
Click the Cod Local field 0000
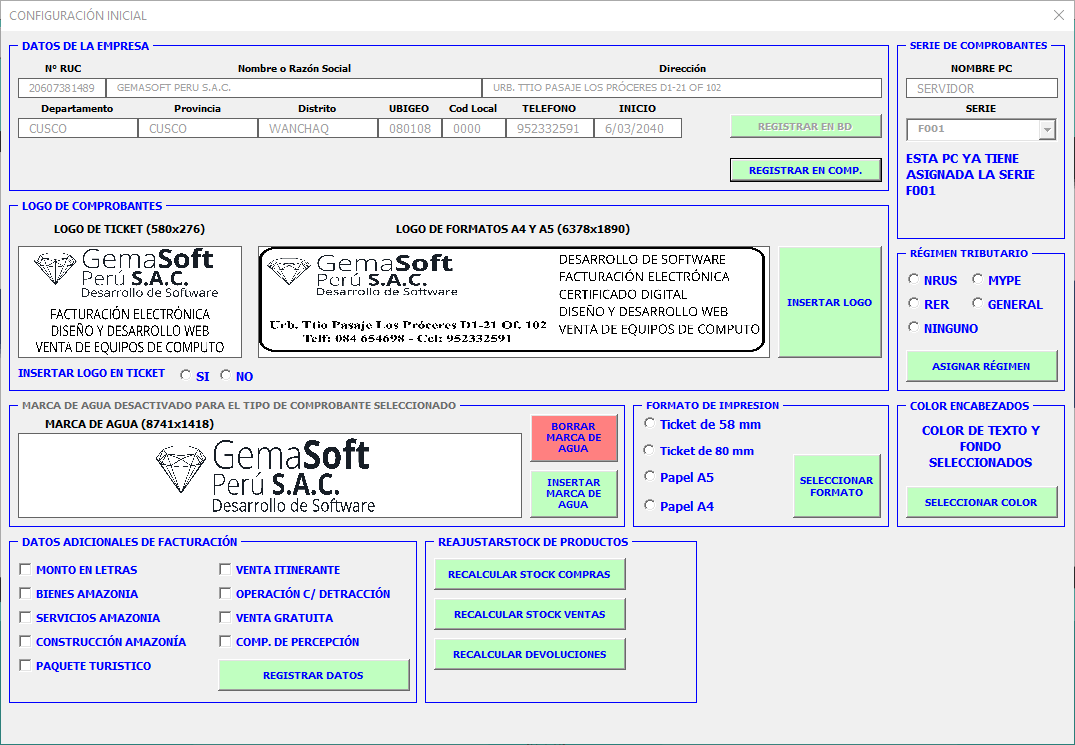[x=474, y=128]
